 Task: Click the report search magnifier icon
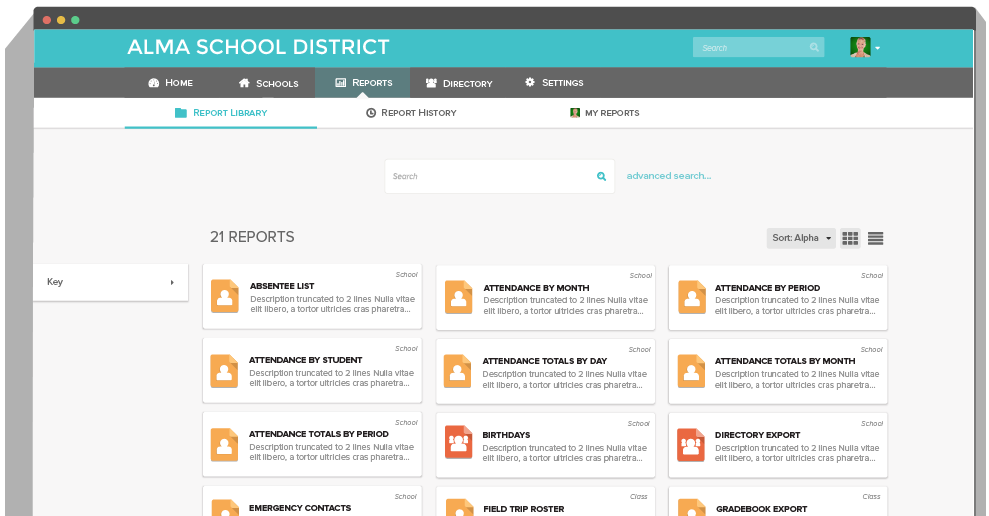602,177
